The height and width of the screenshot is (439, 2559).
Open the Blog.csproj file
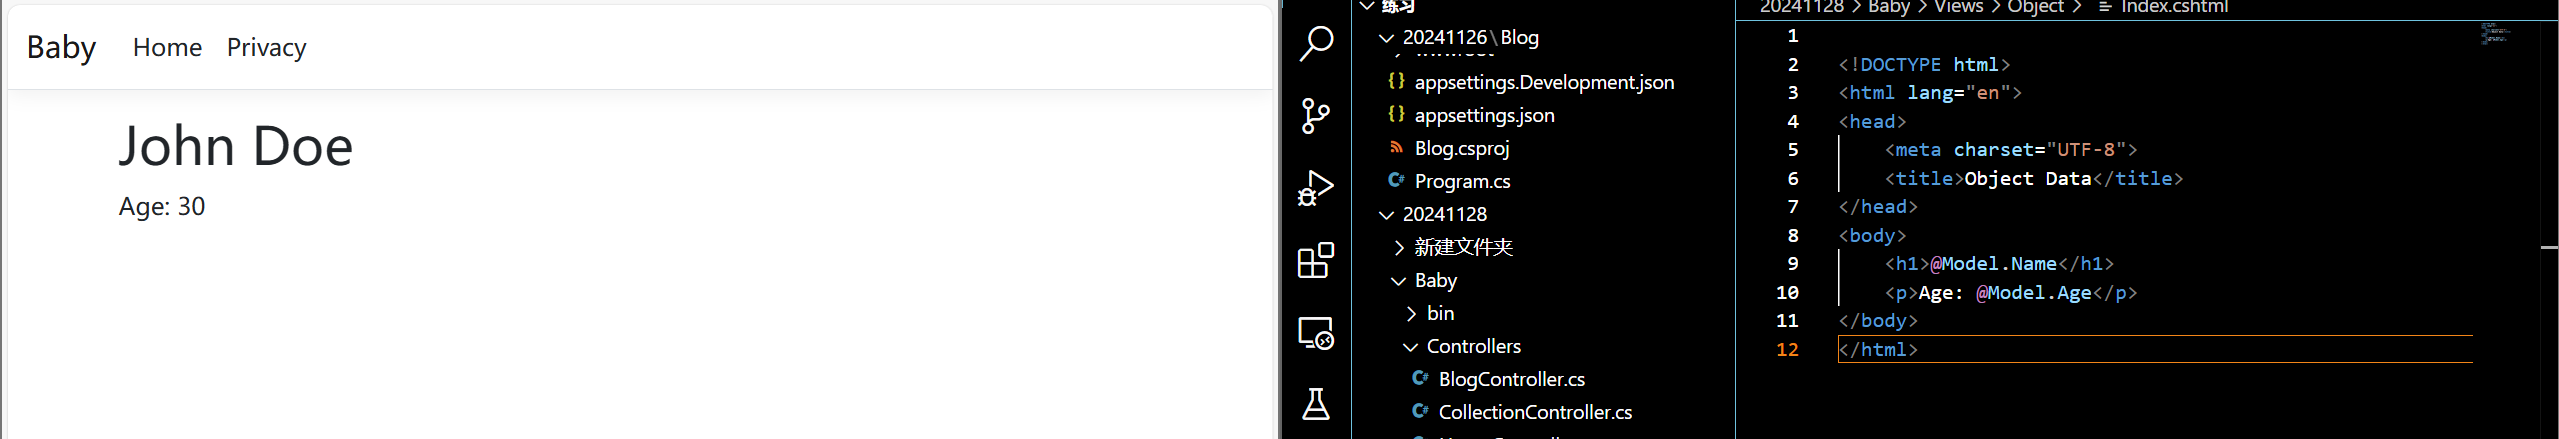(1461, 148)
